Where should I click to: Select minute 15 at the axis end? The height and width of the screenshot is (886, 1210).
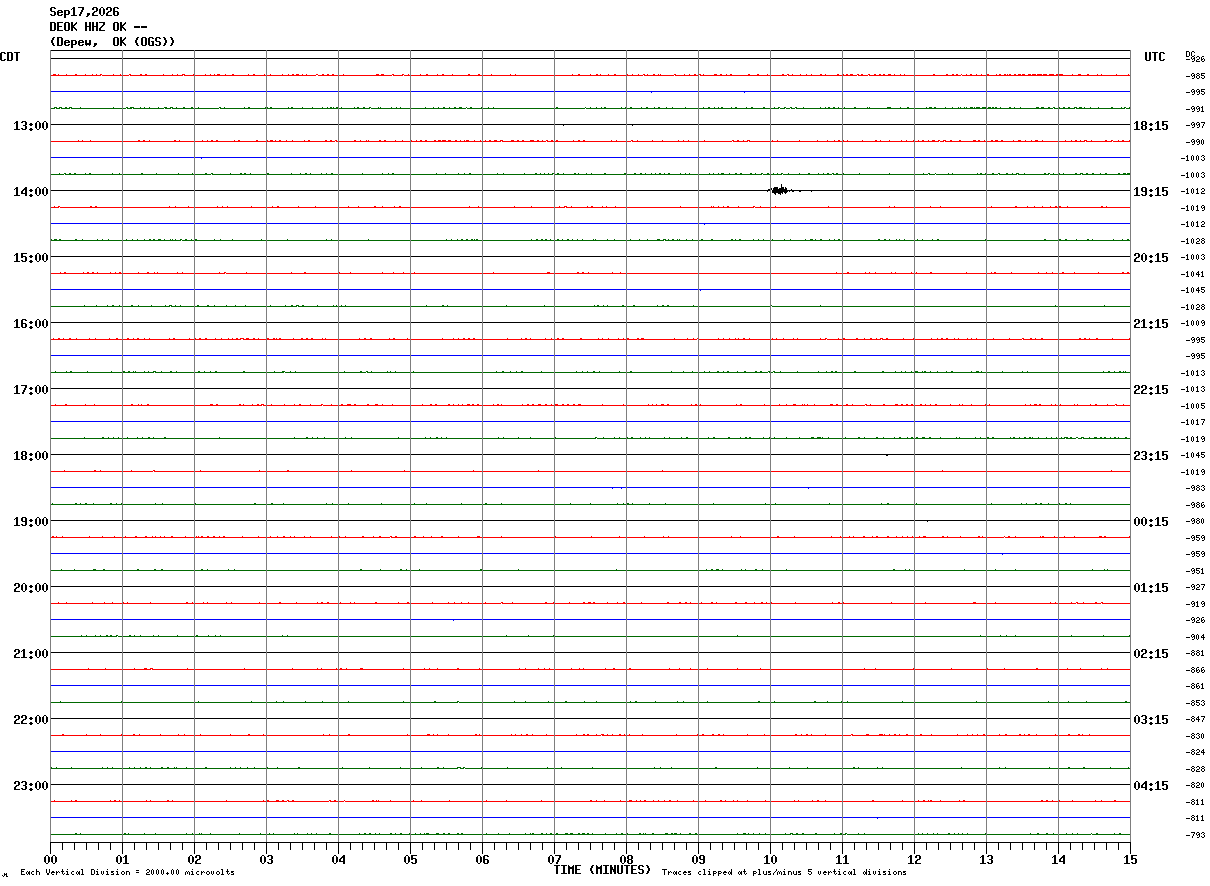click(x=1130, y=859)
